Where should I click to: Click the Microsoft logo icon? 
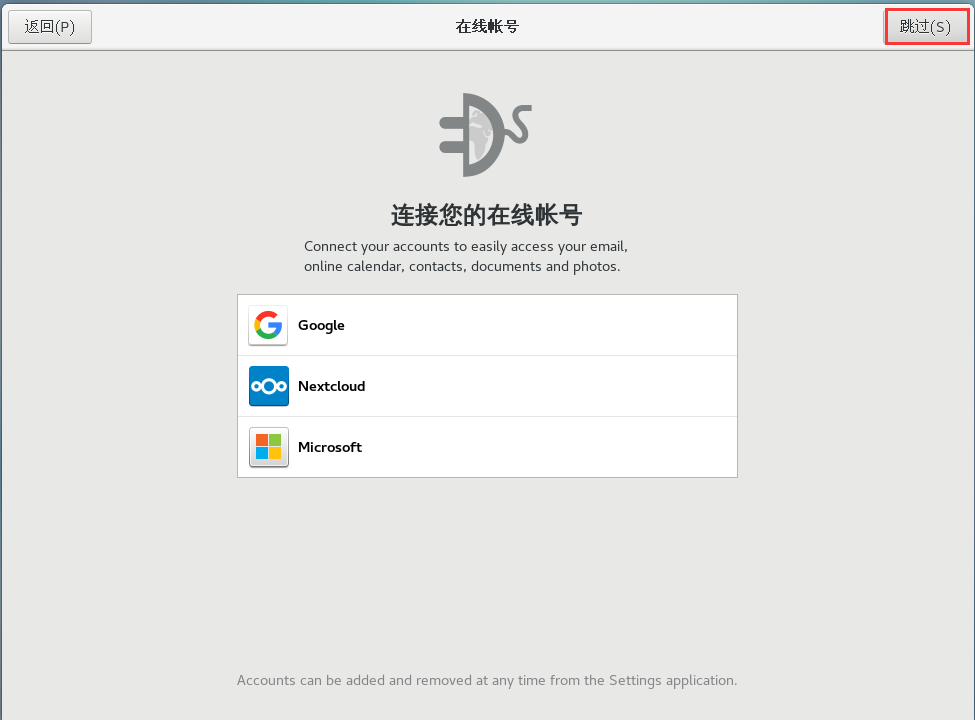click(x=269, y=447)
